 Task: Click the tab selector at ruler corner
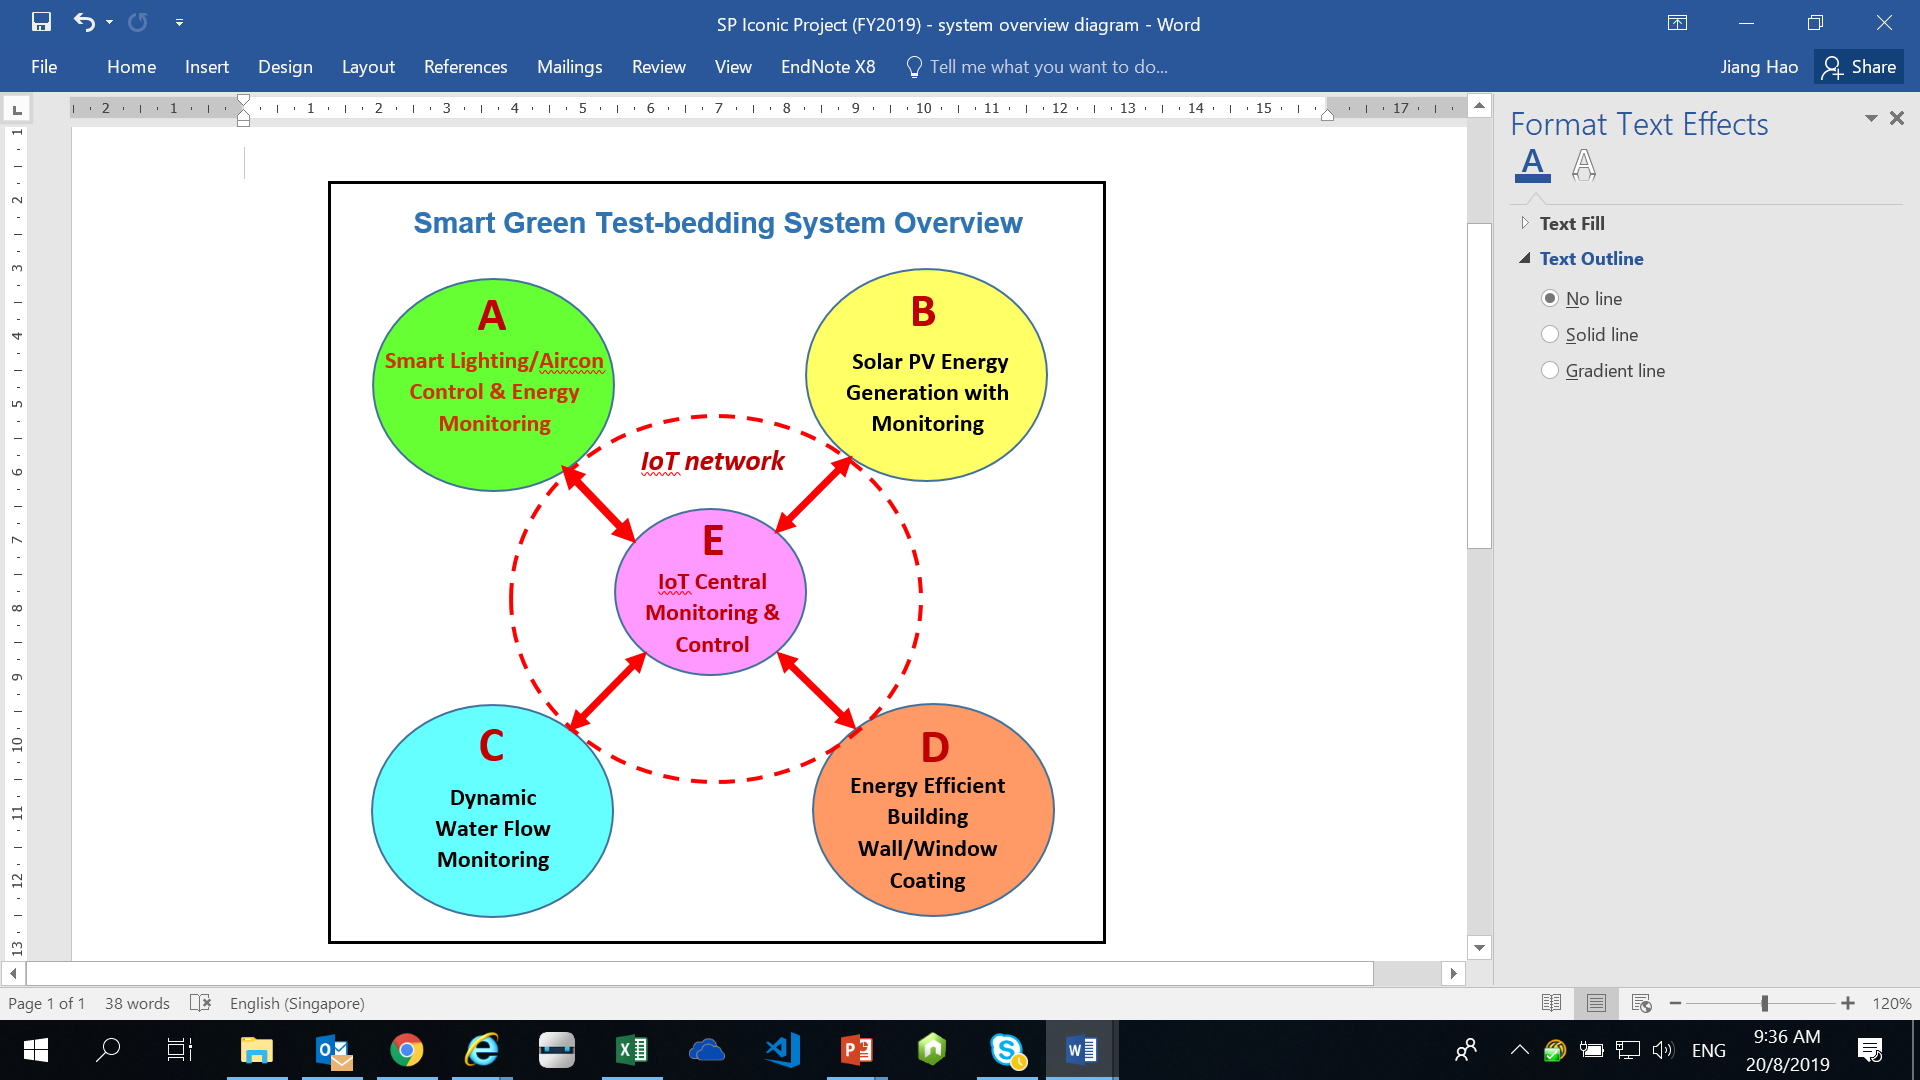(x=17, y=108)
